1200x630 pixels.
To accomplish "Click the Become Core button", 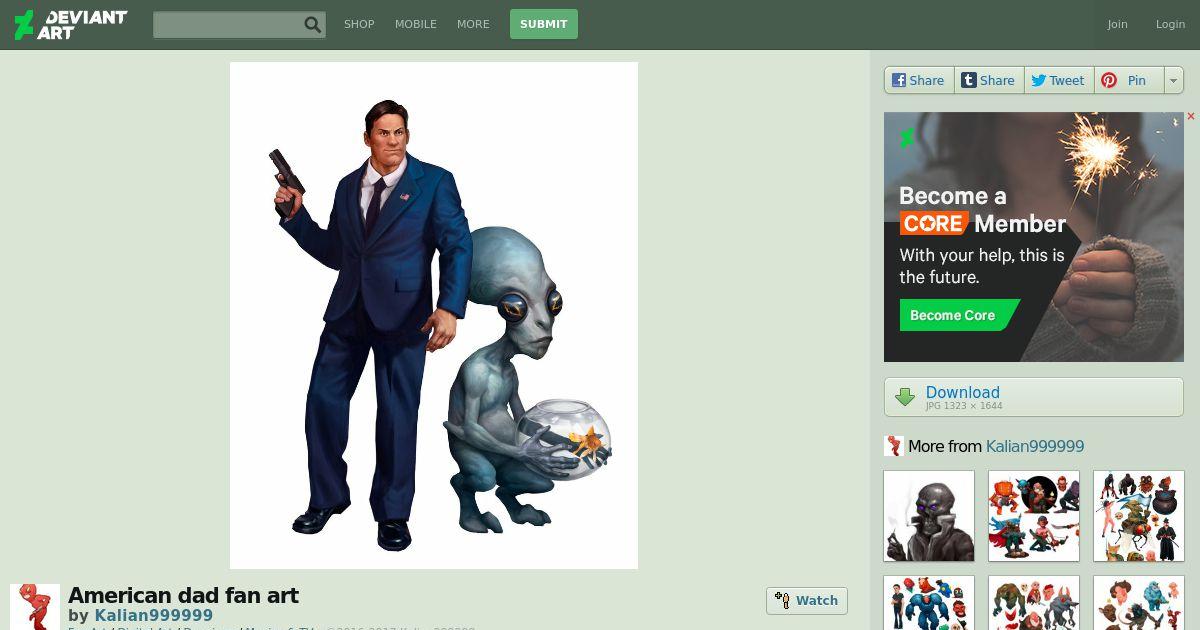I will [958, 315].
